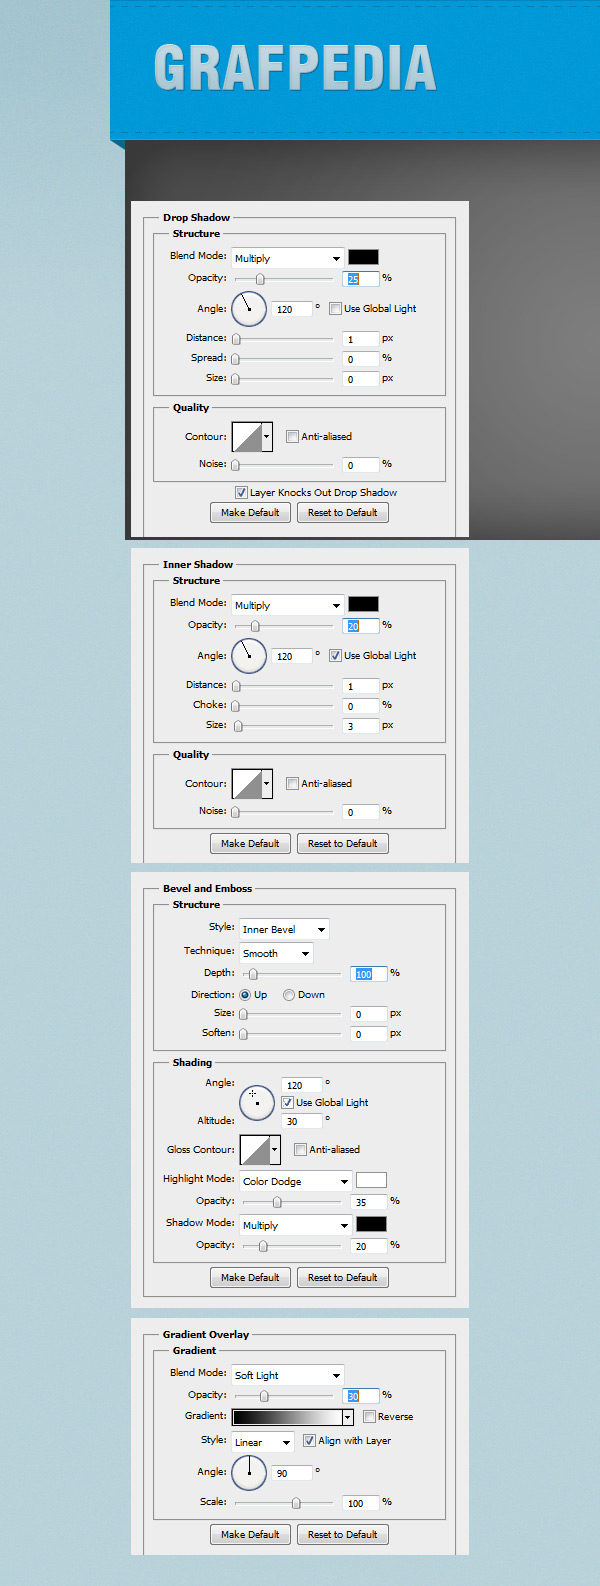Click the black-to-white gradient bar
The width and height of the screenshot is (600, 1586).
tap(287, 1417)
